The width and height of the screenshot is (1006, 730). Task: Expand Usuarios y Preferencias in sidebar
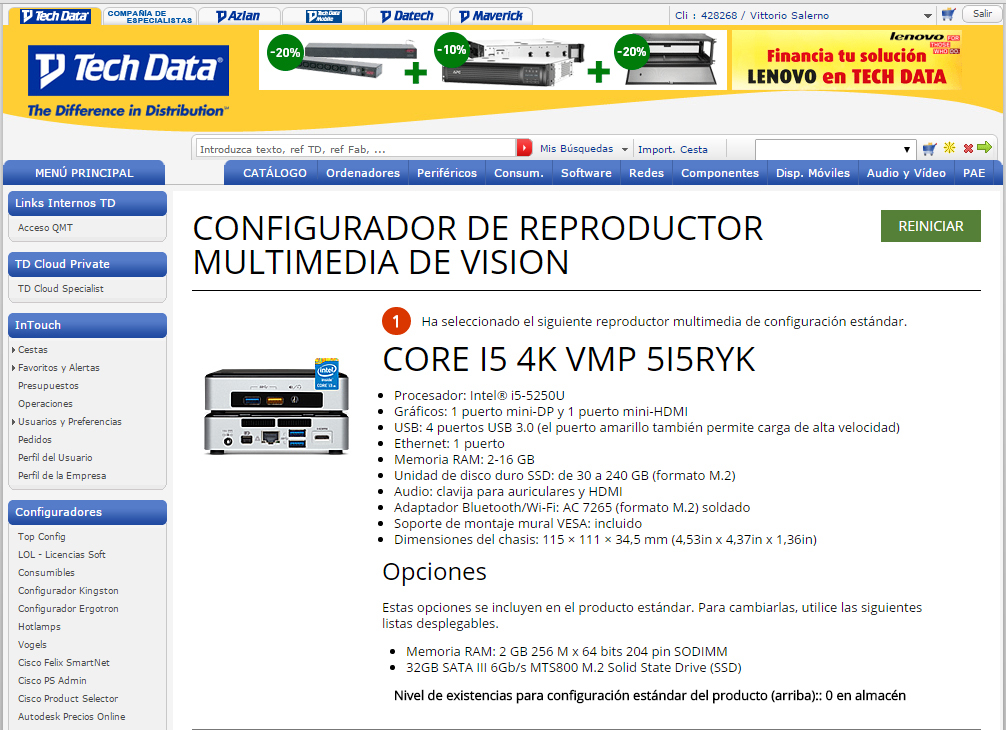pos(15,422)
